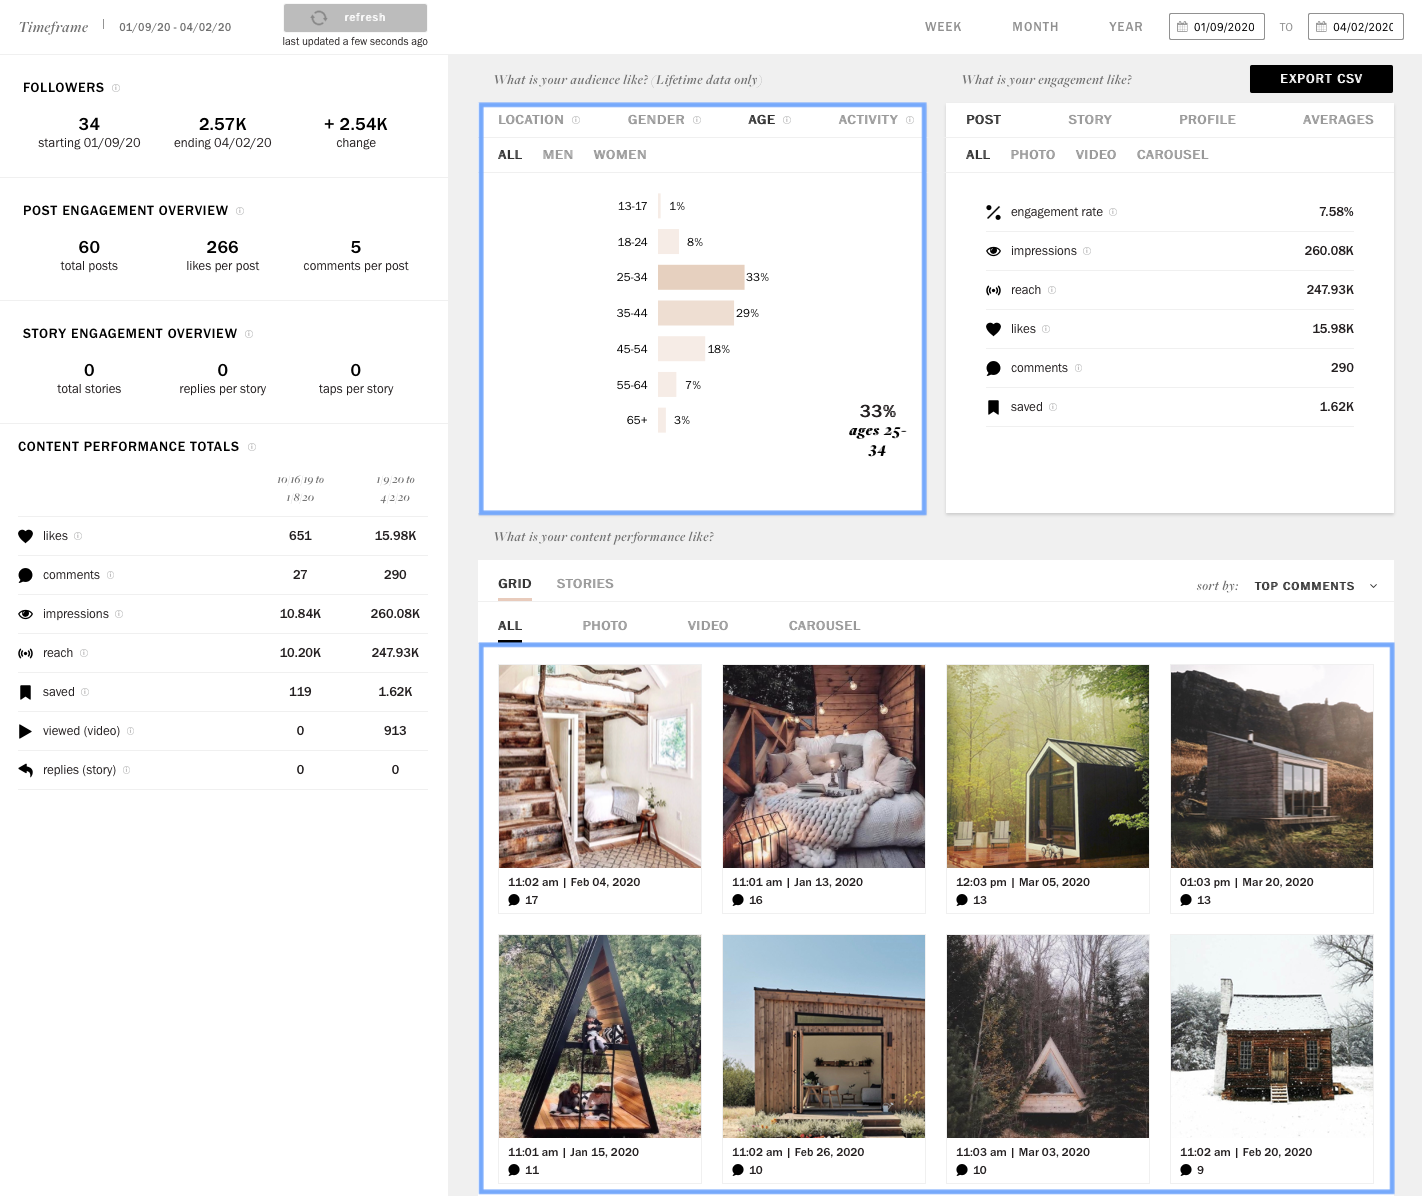Click the calendar icon in the start date field
The height and width of the screenshot is (1196, 1422).
coord(1182,27)
